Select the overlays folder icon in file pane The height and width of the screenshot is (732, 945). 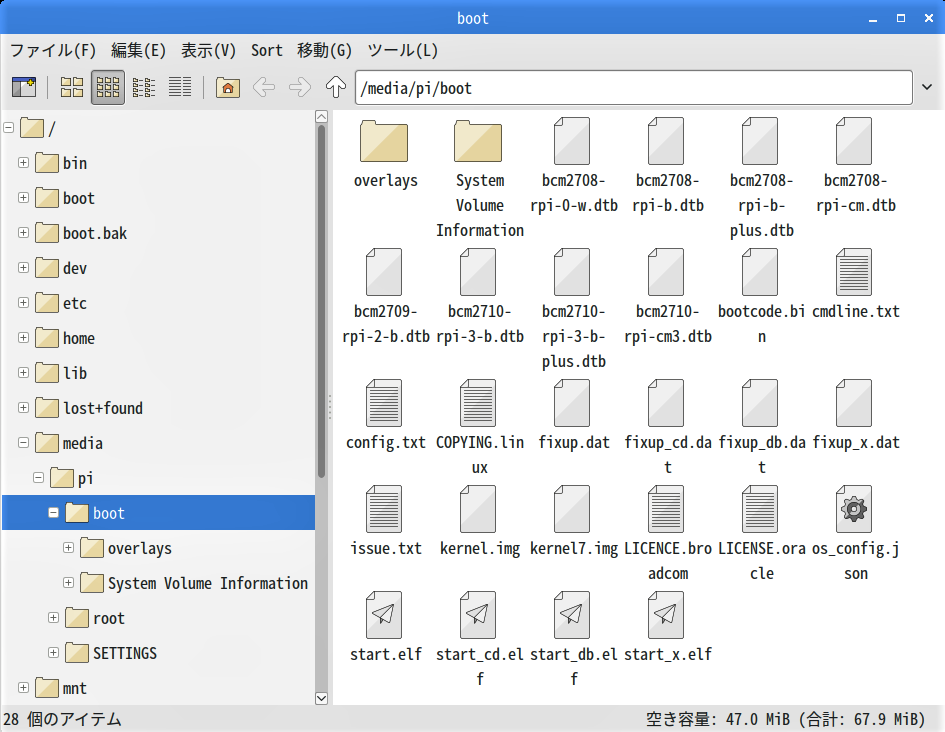coord(384,141)
